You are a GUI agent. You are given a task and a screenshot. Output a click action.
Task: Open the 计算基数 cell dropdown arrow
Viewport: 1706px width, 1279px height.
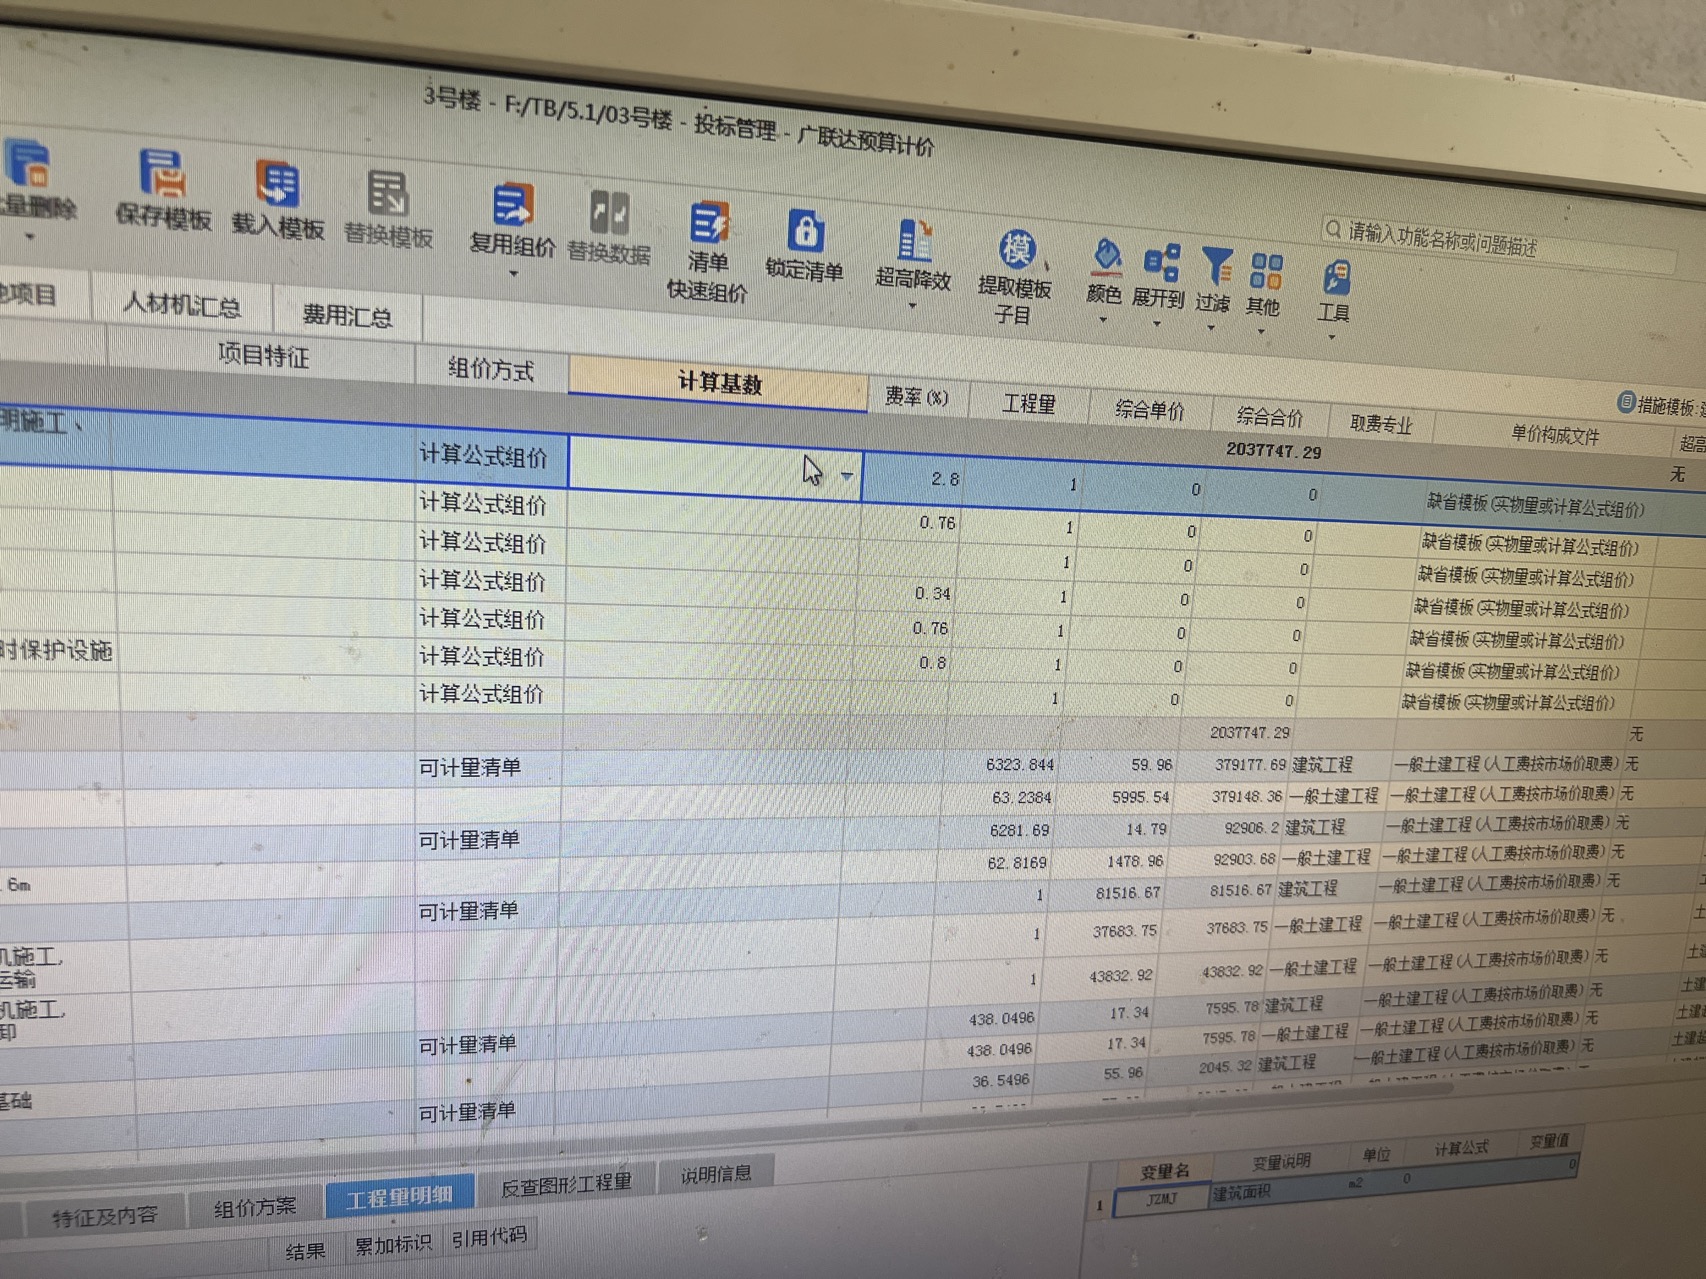coord(847,476)
